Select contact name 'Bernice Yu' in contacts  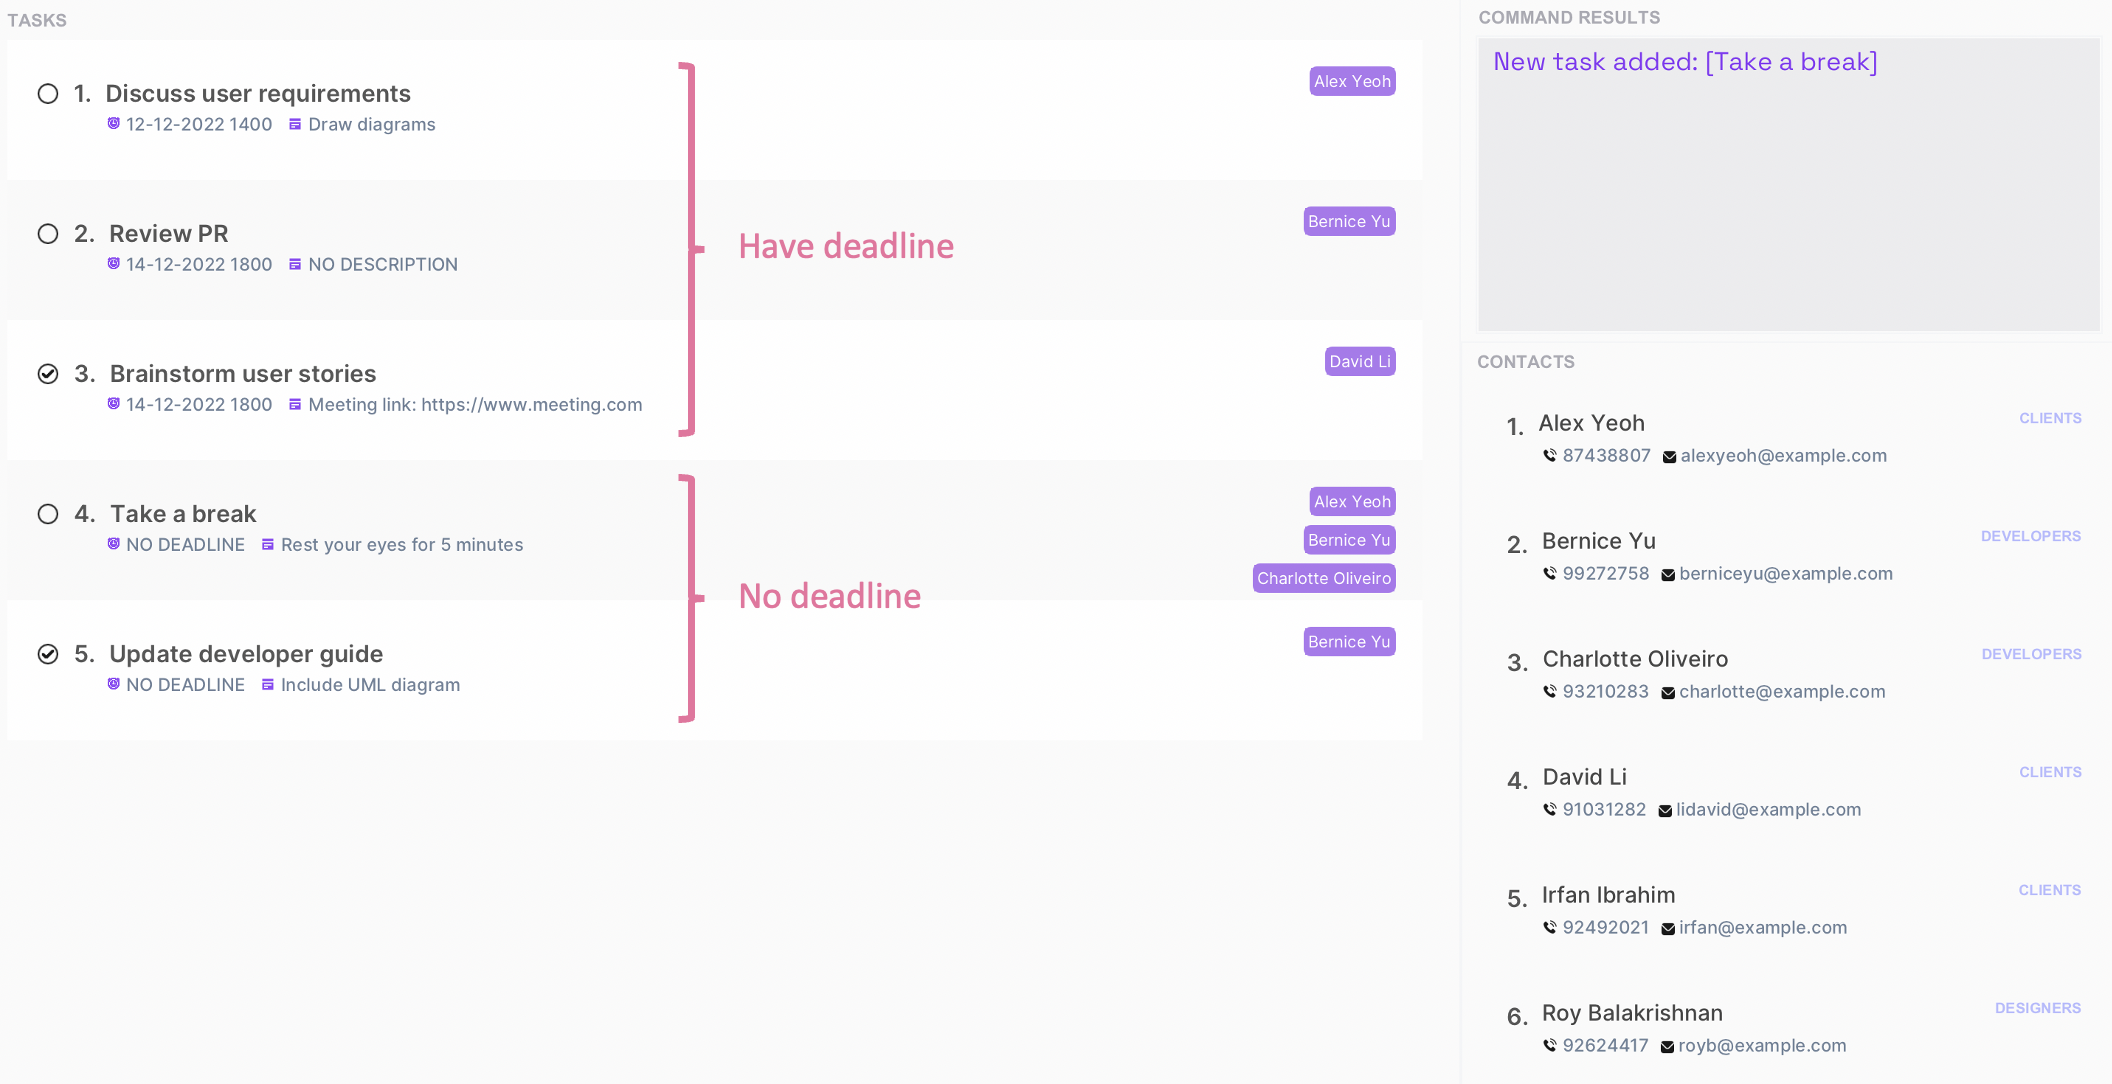[1599, 541]
